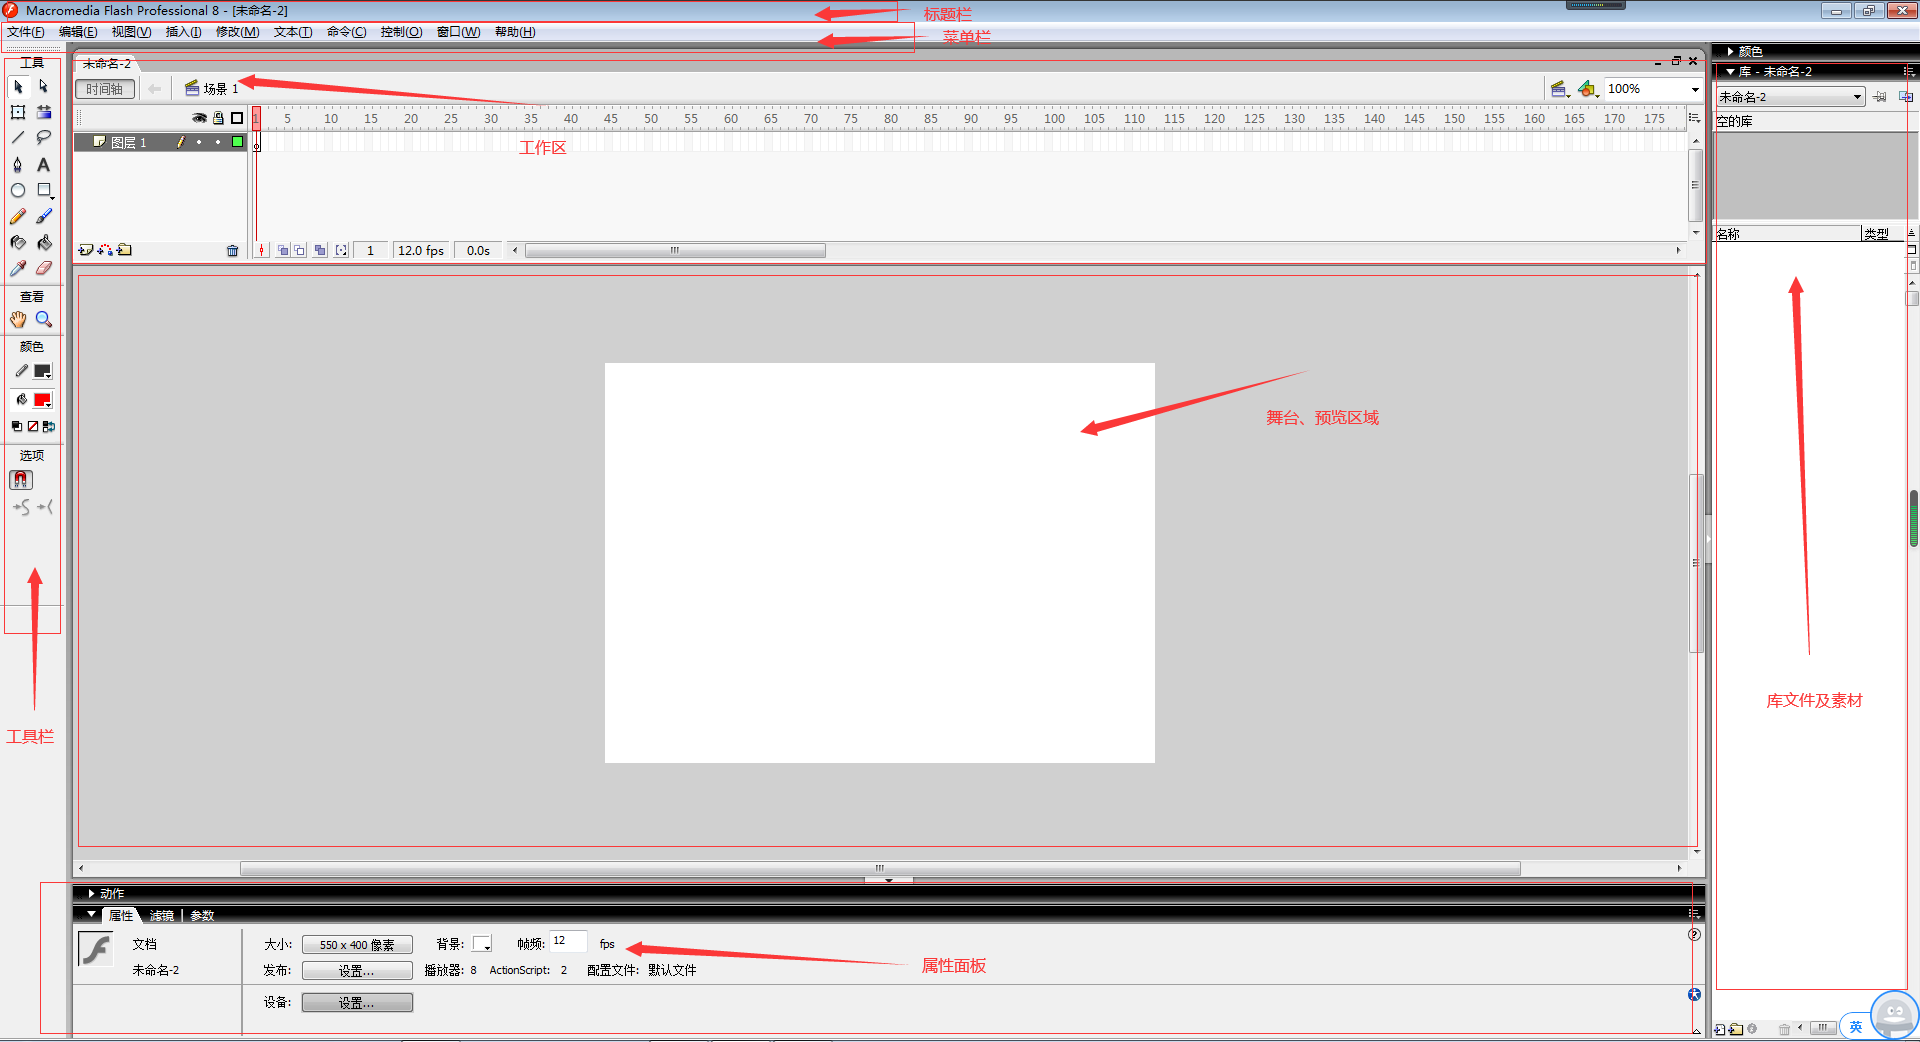Image resolution: width=1920 pixels, height=1042 pixels.
Task: Toggle outline green square for 图层 1
Action: coord(237,142)
